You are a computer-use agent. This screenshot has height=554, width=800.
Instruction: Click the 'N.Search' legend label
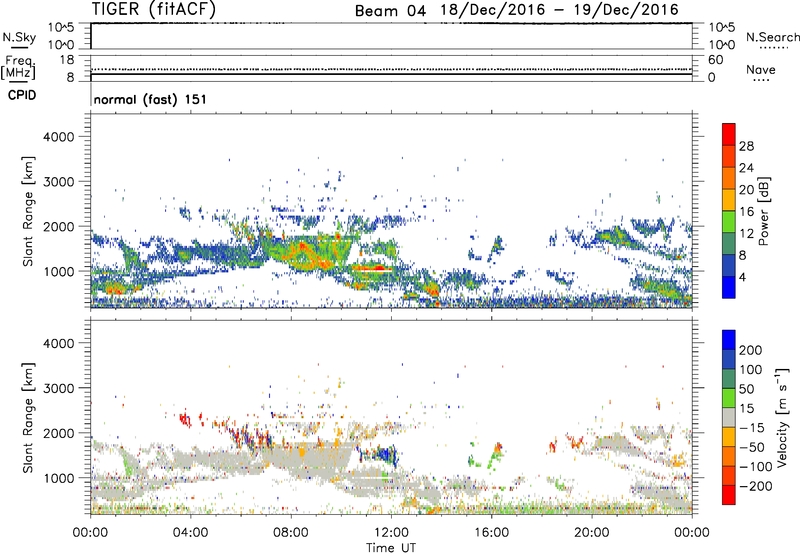(x=773, y=37)
